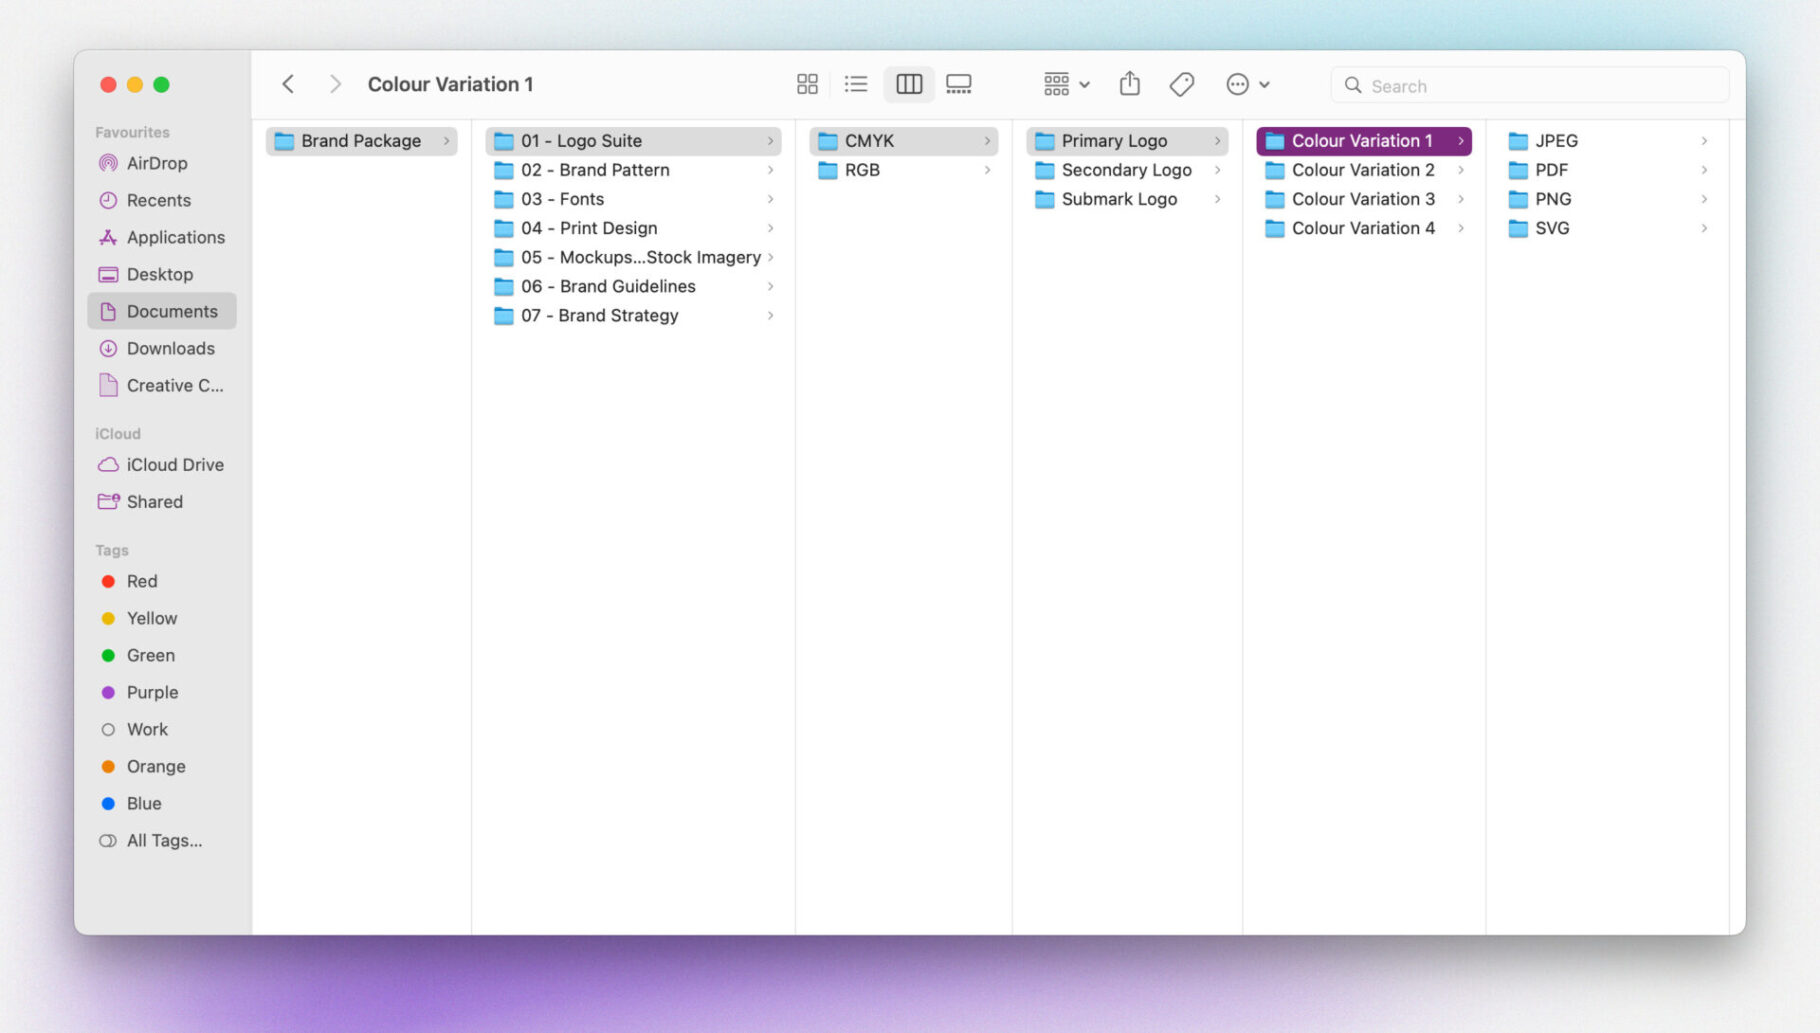The height and width of the screenshot is (1033, 1820).
Task: Open Recents in the sidebar
Action: 162,200
